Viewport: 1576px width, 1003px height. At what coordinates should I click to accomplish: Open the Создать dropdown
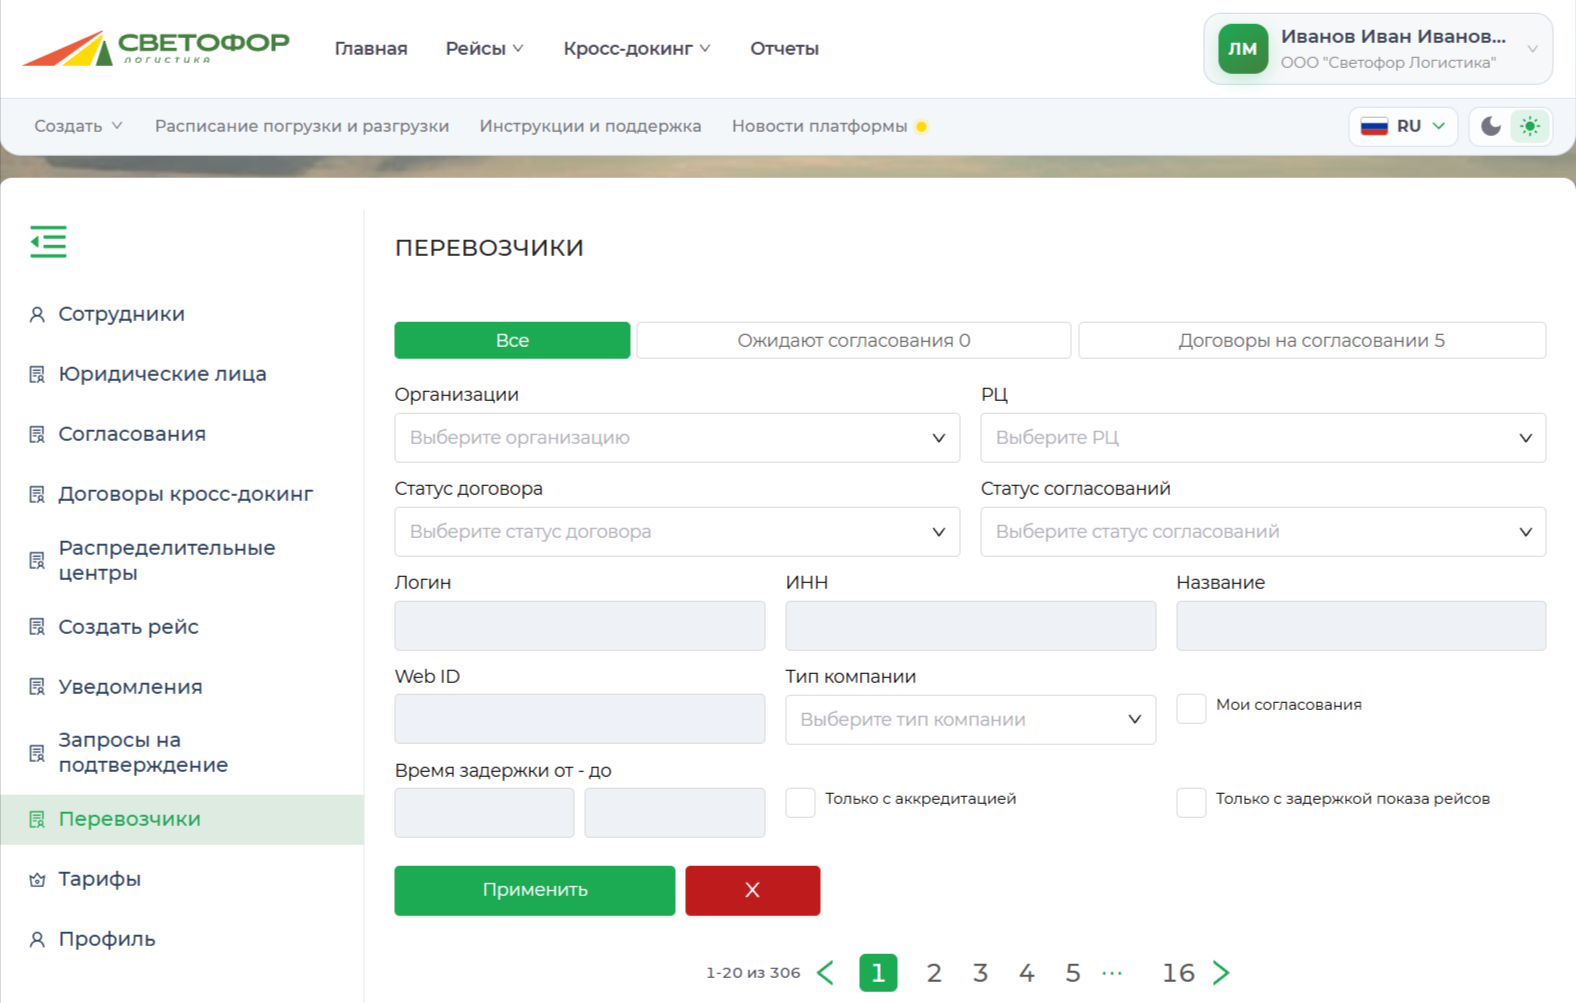tap(78, 126)
